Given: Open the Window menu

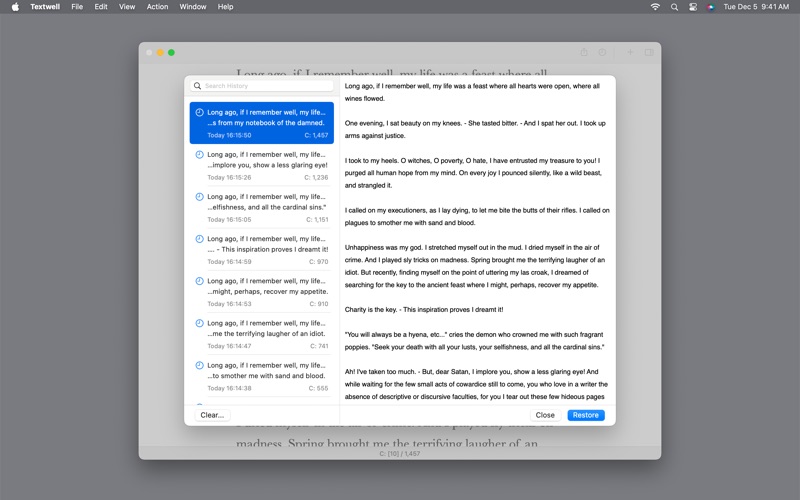Looking at the screenshot, I should click(x=193, y=7).
